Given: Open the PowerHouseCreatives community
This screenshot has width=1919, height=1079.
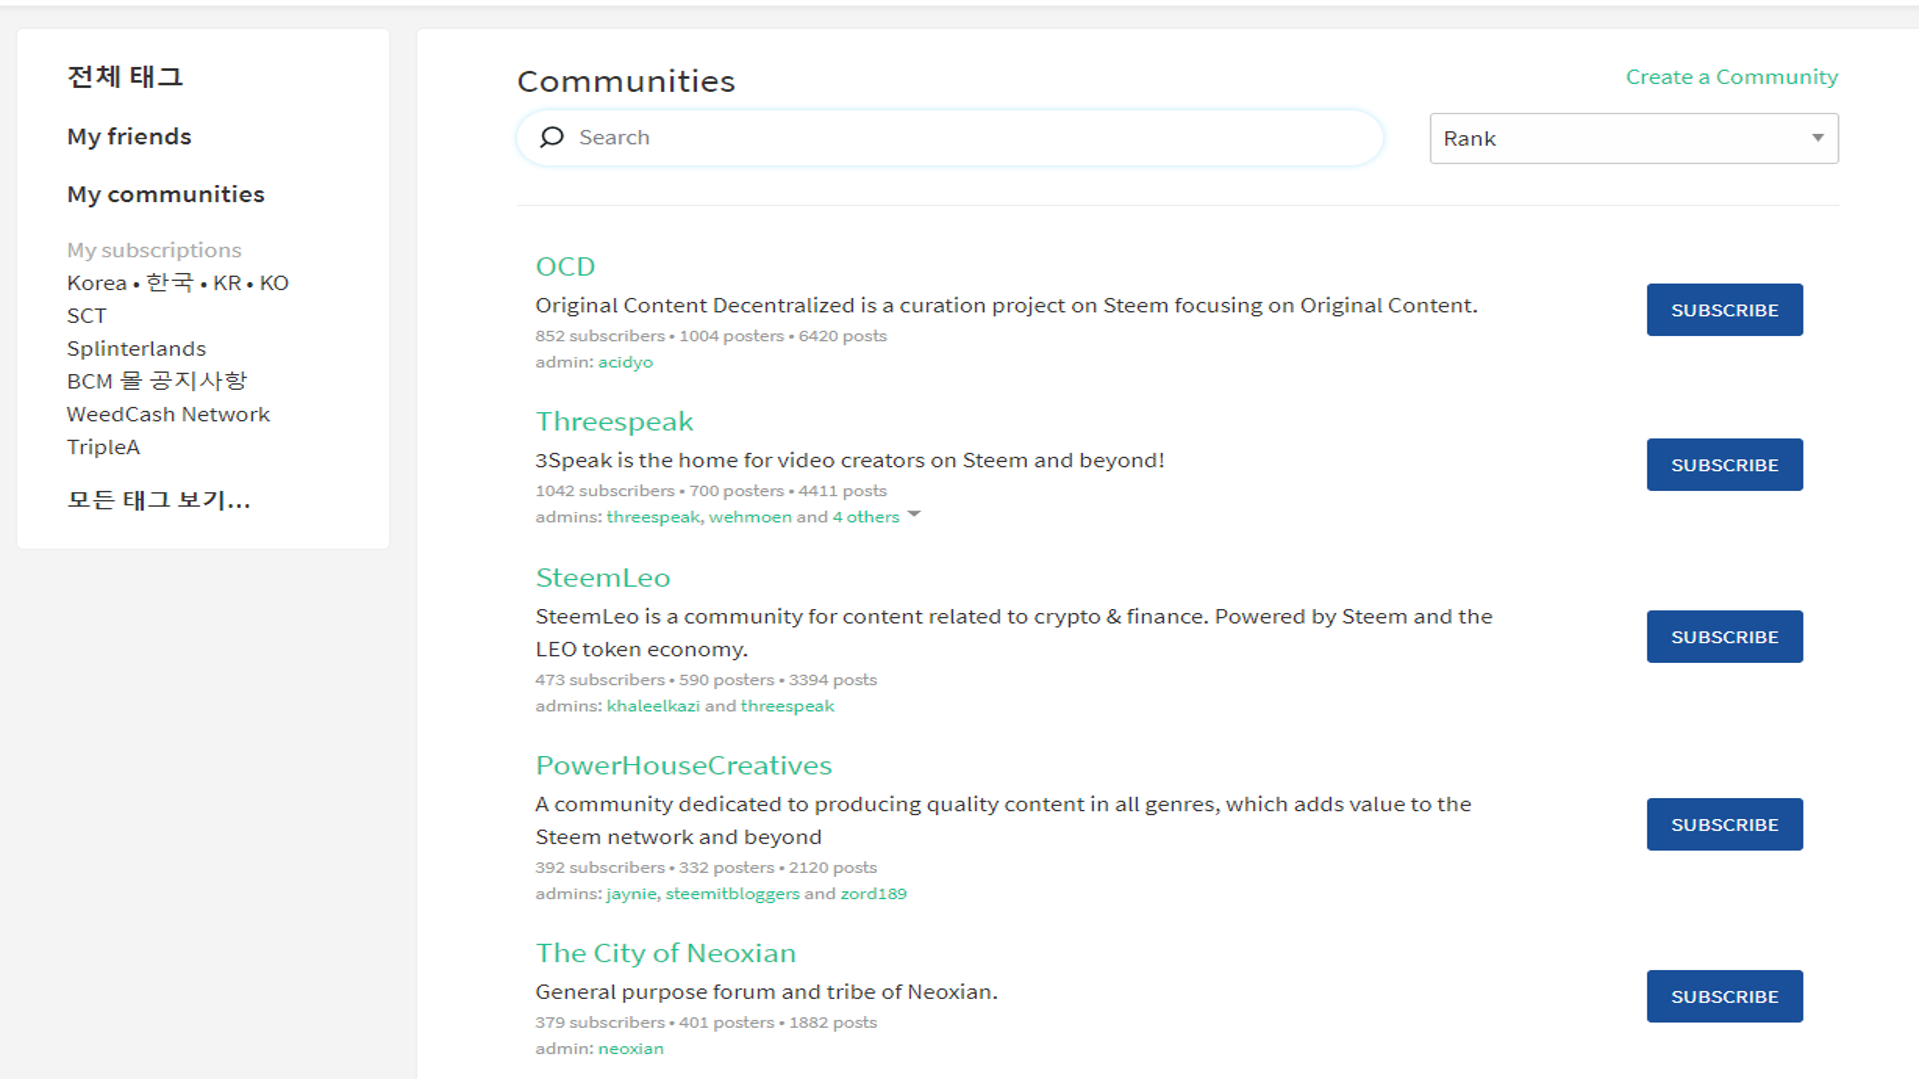Looking at the screenshot, I should point(683,764).
